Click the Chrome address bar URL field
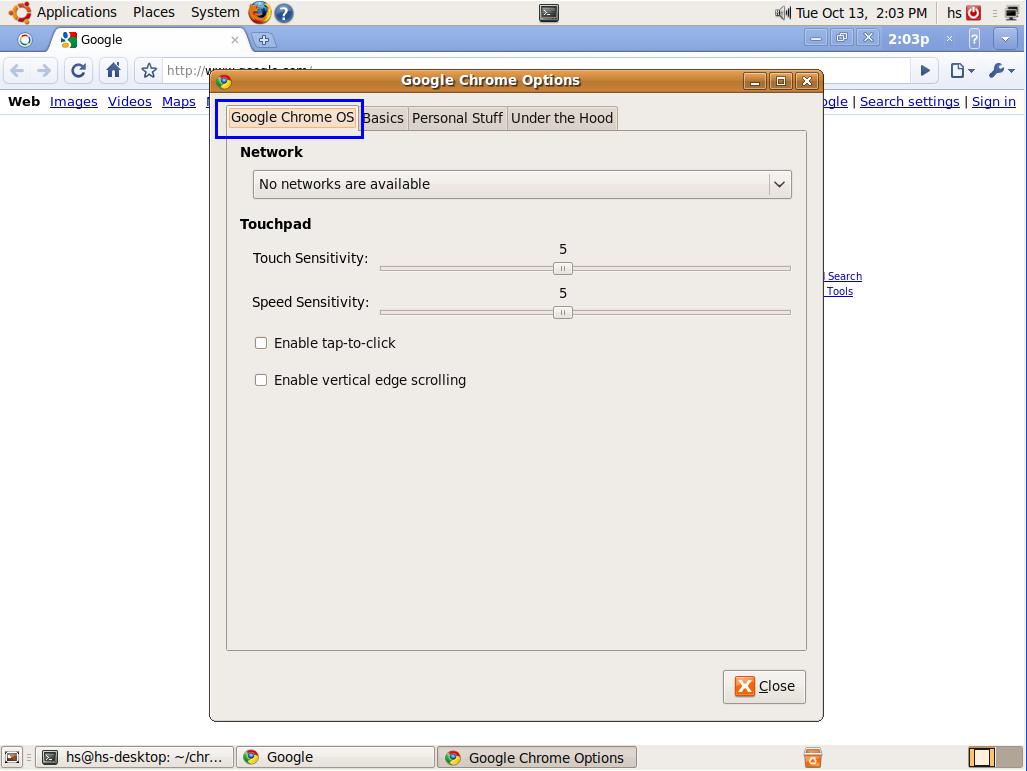 537,70
